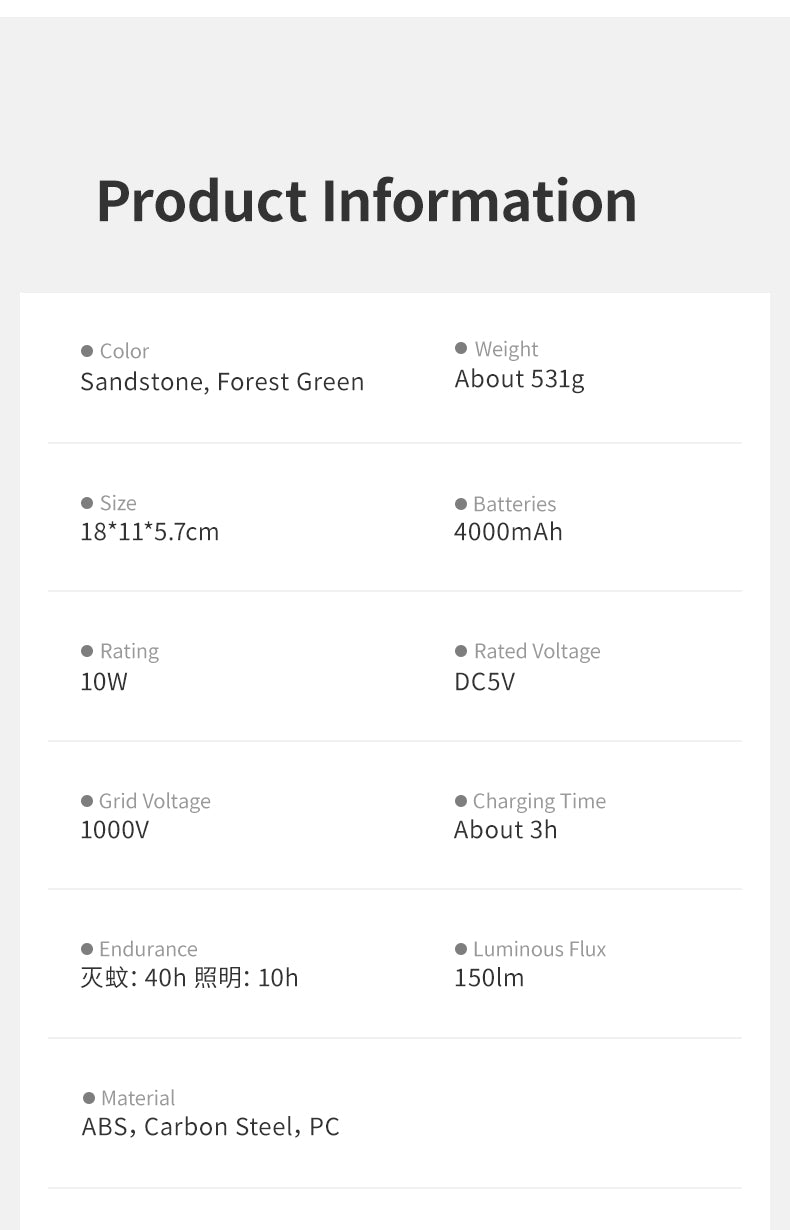Viewport: 790px width, 1230px height.
Task: Select the 4000mAh battery value
Action: 508,532
